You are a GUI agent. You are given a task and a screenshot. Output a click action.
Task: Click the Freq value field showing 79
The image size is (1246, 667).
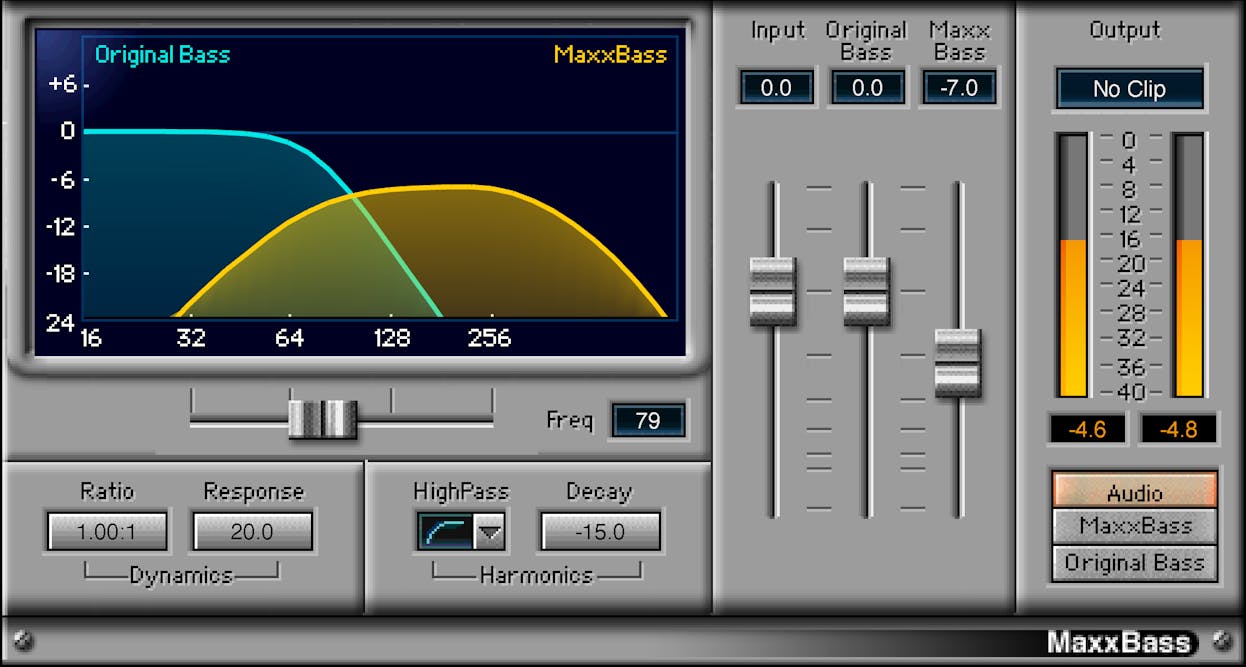click(647, 420)
